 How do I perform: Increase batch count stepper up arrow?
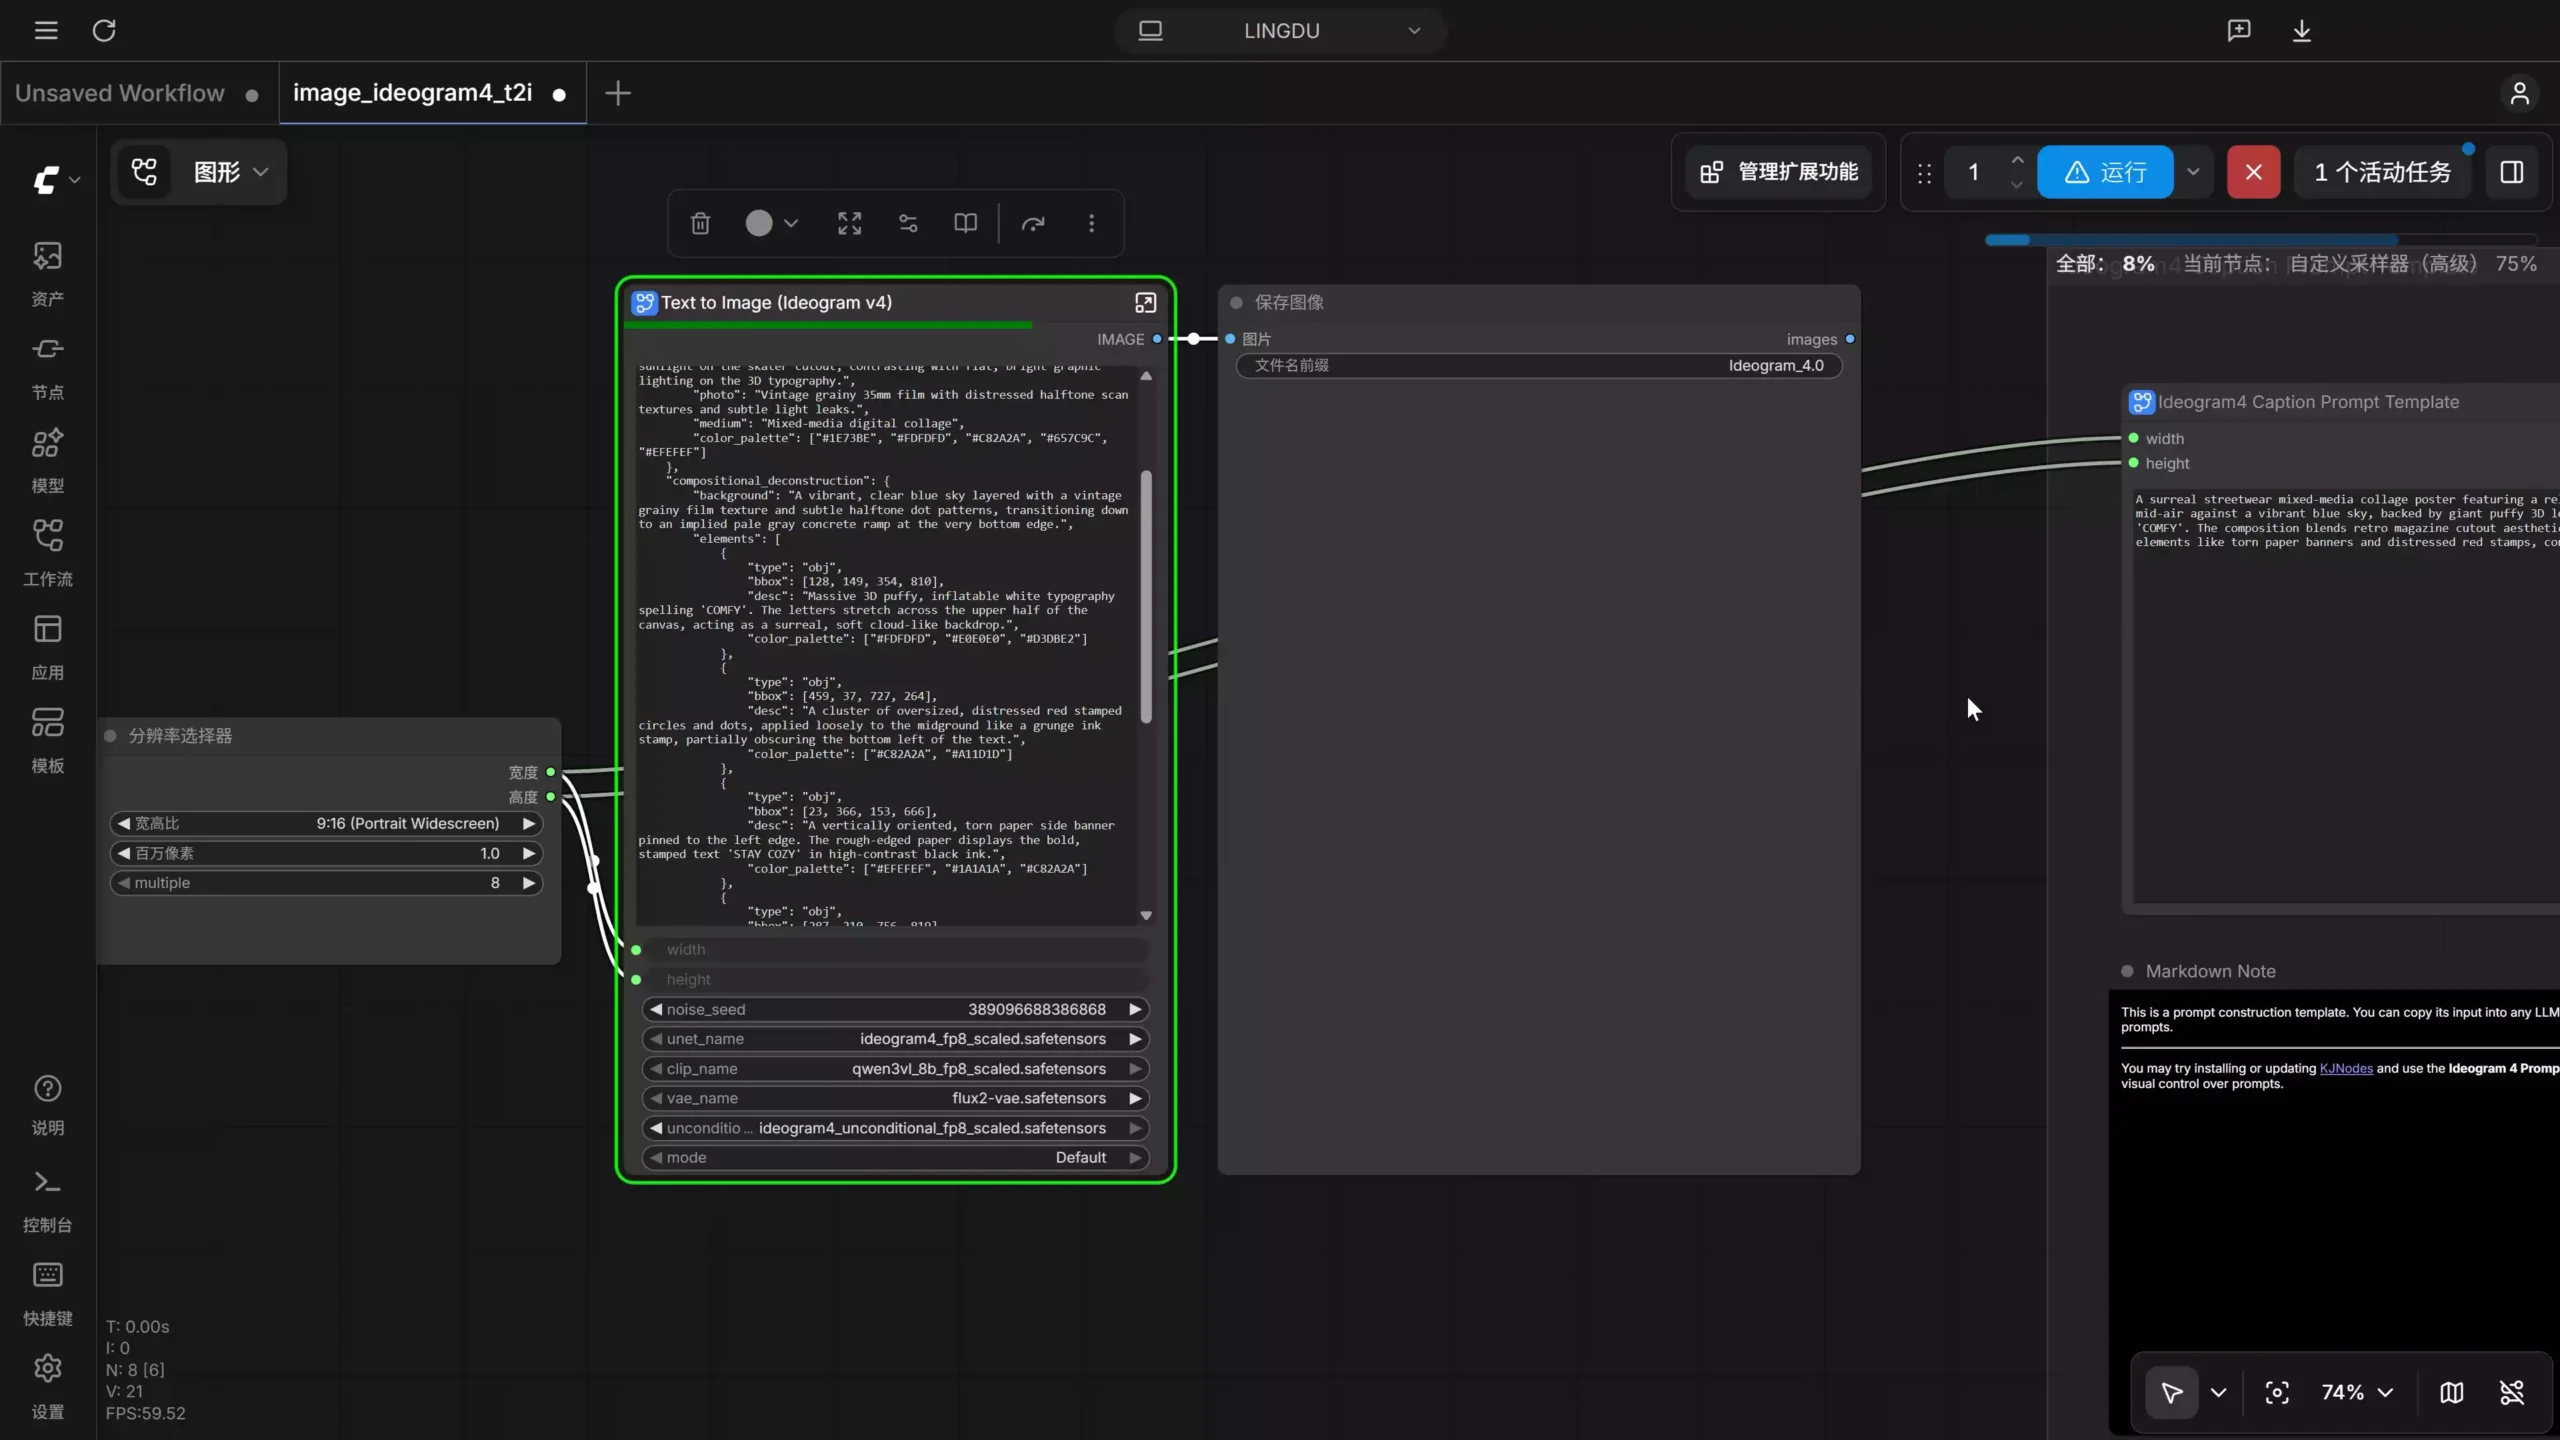click(2017, 161)
